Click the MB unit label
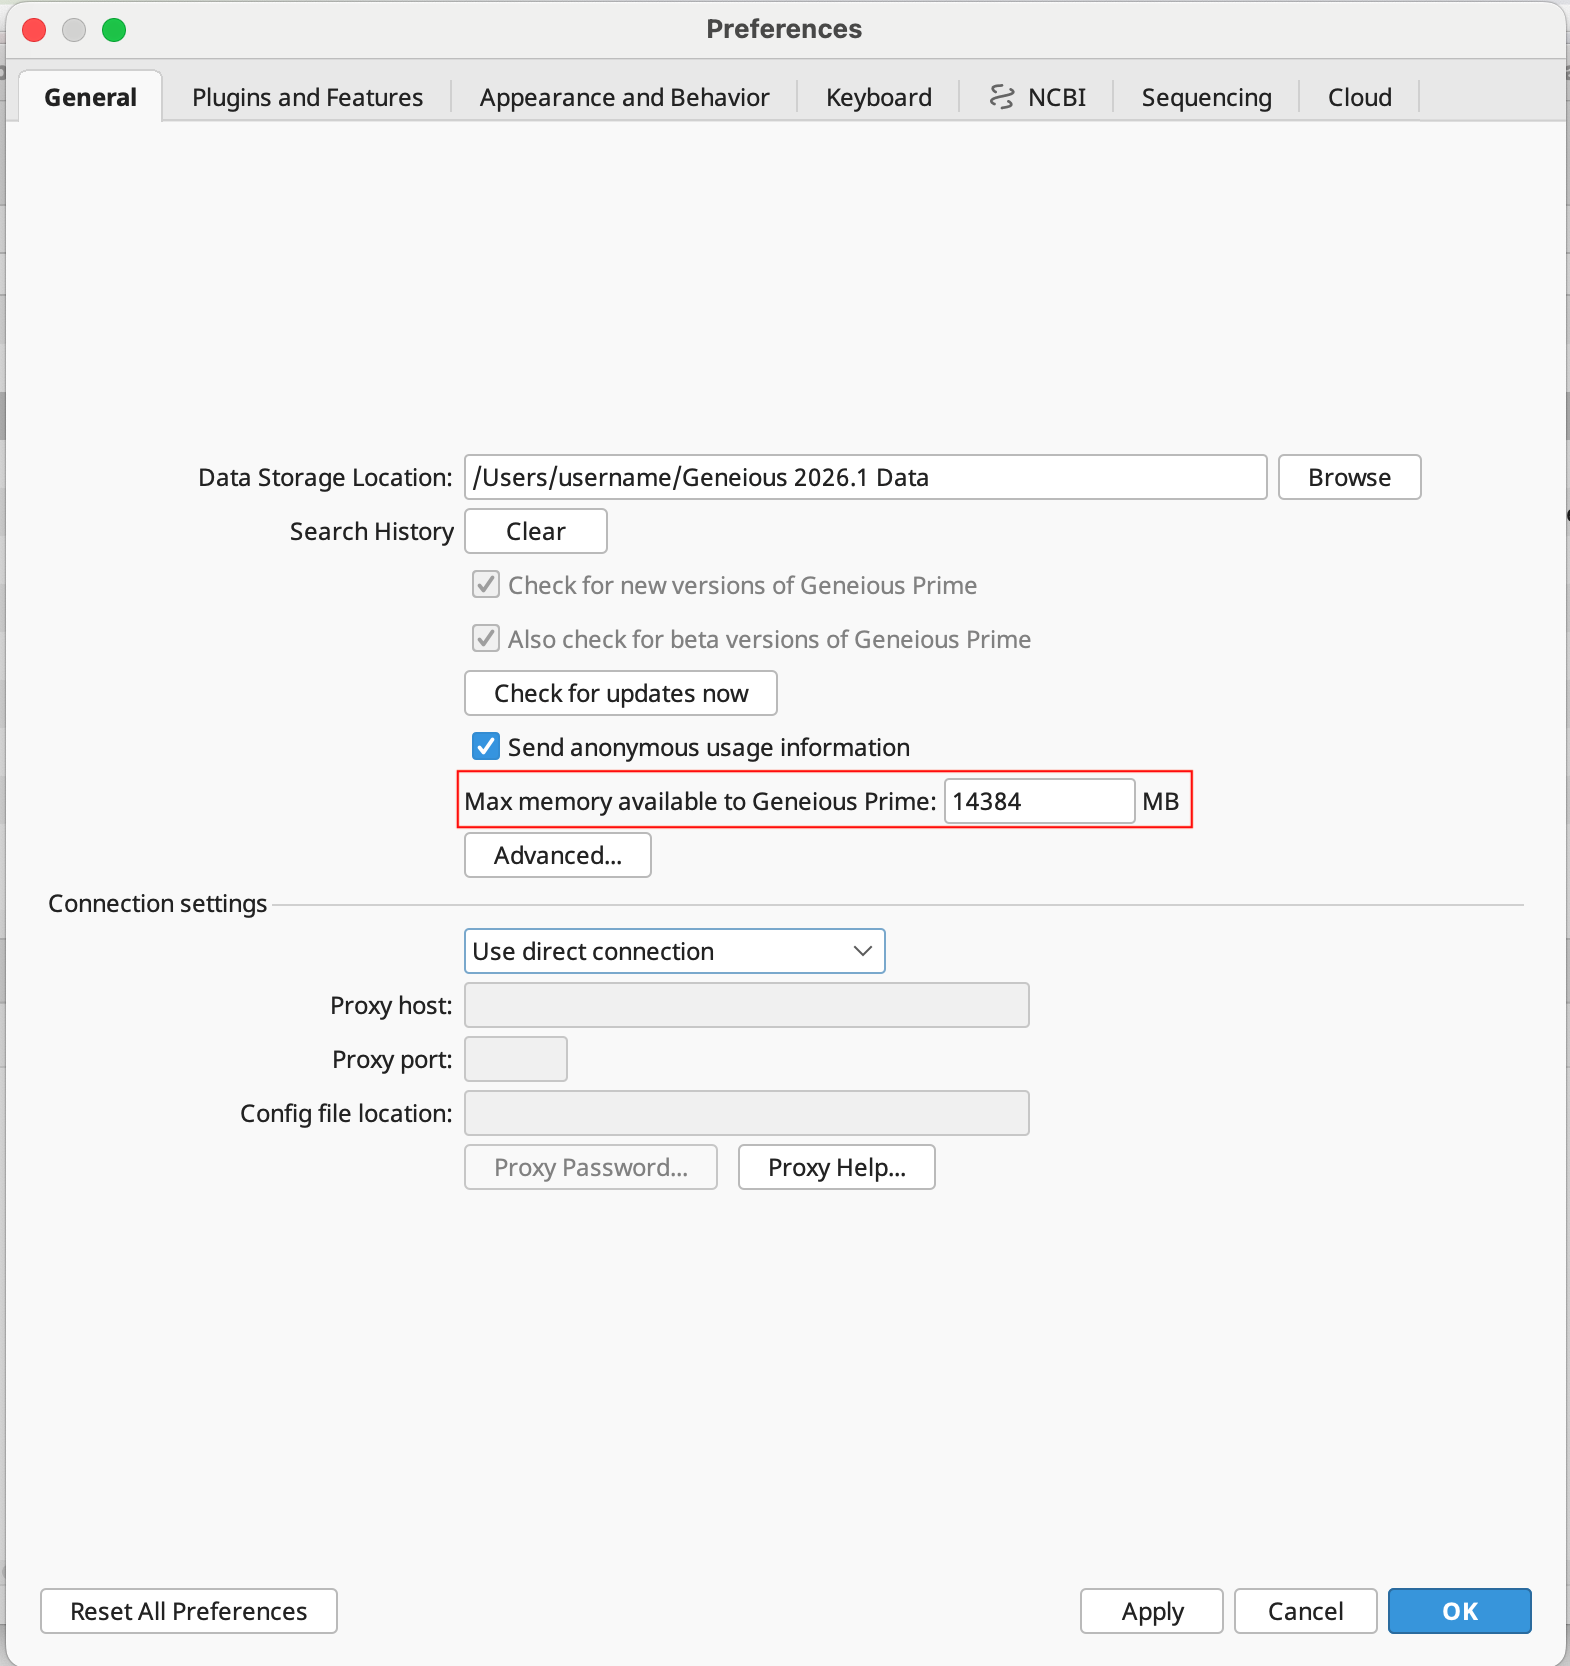Image resolution: width=1570 pixels, height=1666 pixels. [x=1160, y=801]
